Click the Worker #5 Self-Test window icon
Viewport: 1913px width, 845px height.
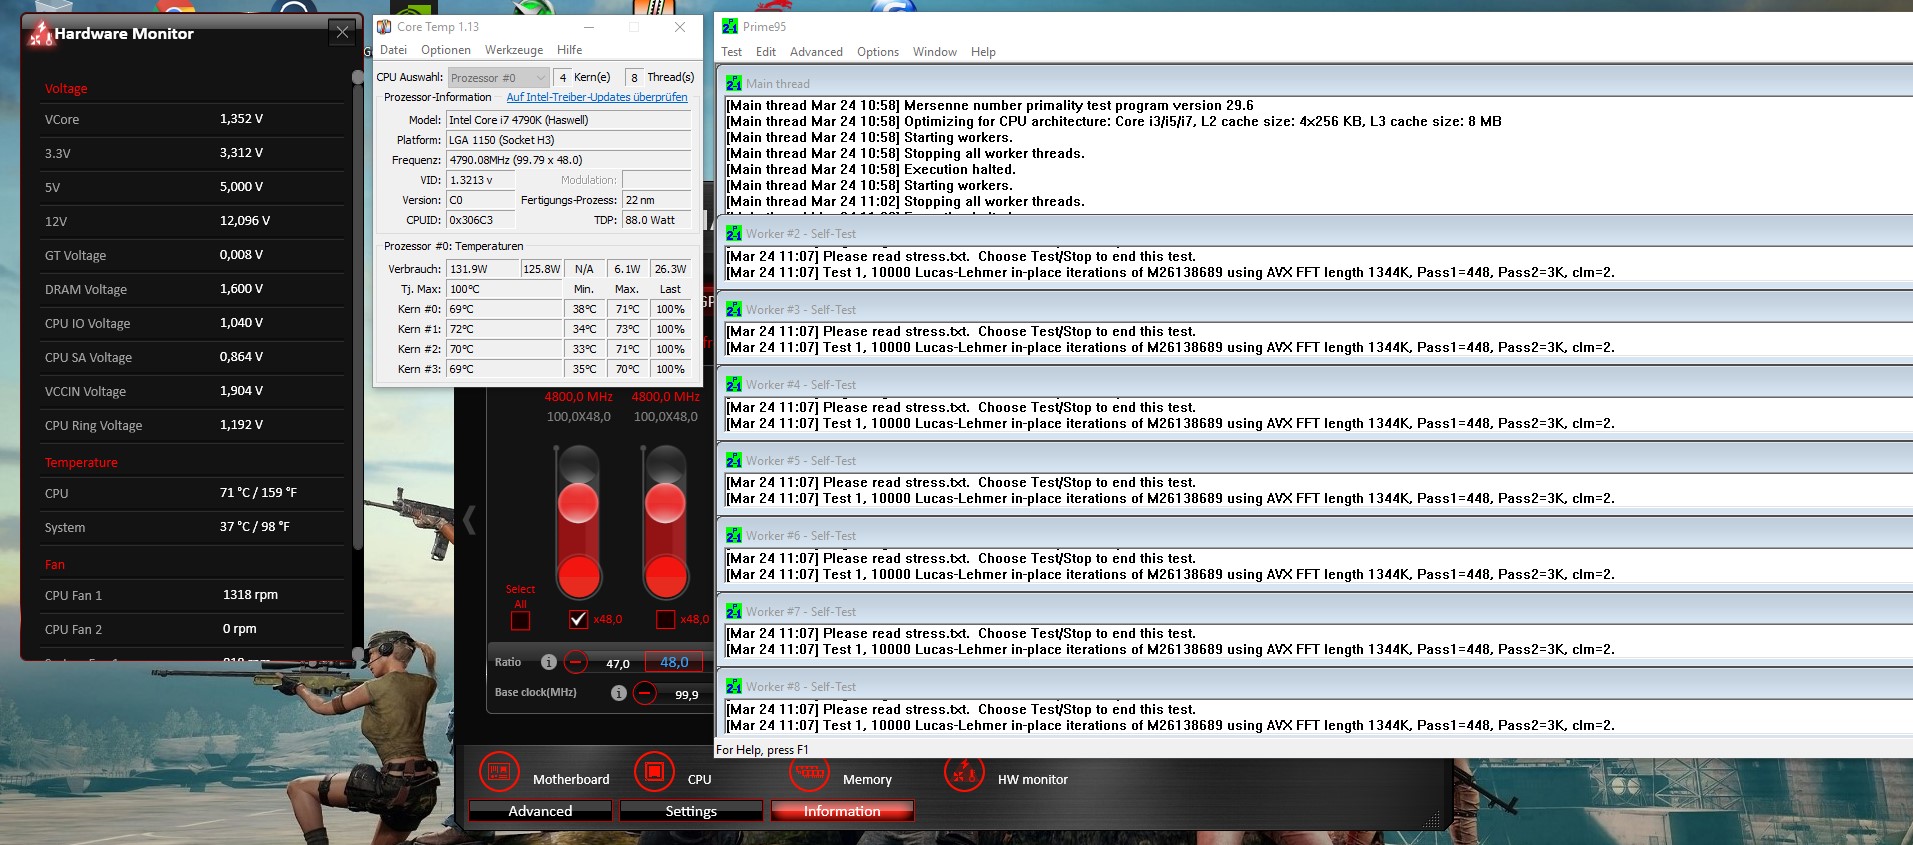[734, 461]
